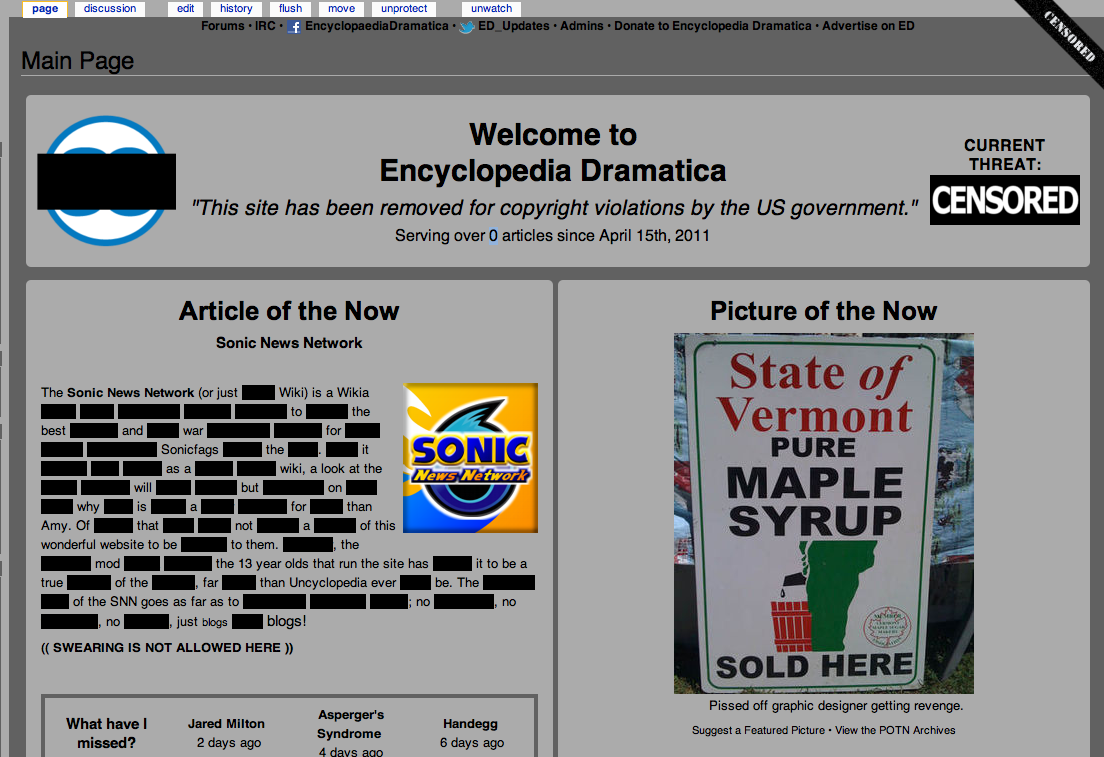Open the edit tab
This screenshot has height=757, width=1104.
pos(186,9)
